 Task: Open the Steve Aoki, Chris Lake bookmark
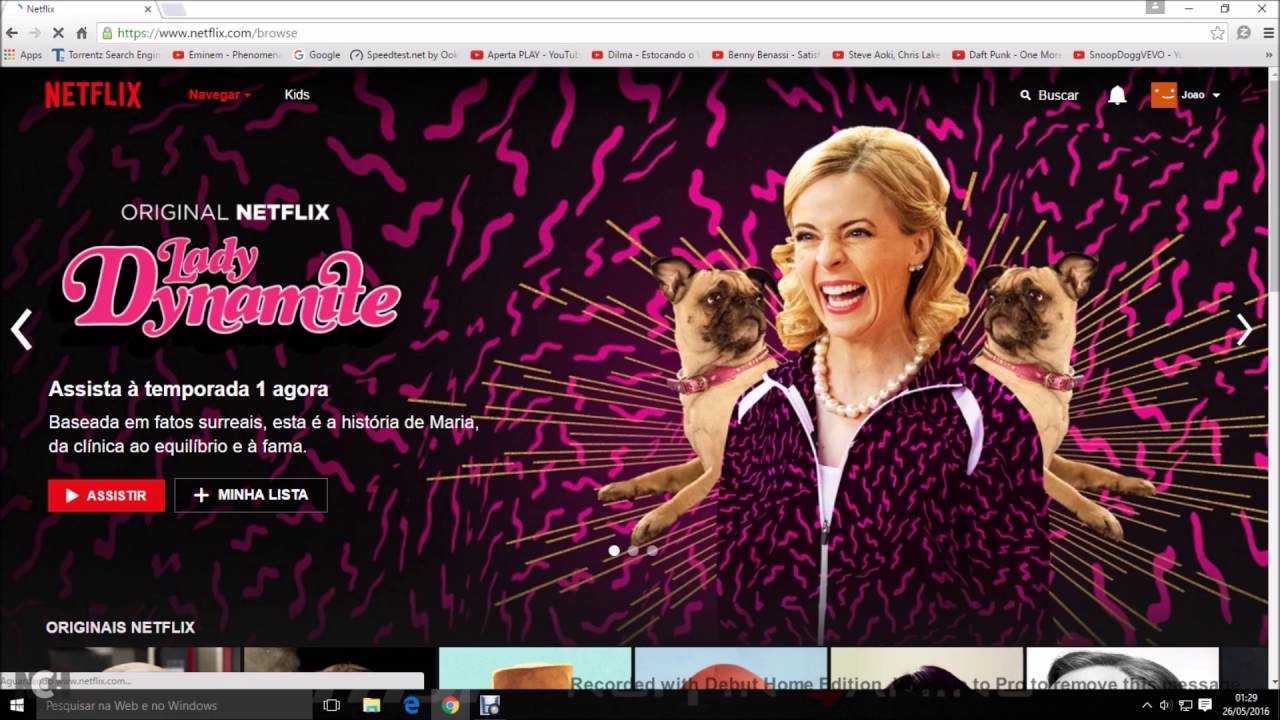(x=887, y=55)
